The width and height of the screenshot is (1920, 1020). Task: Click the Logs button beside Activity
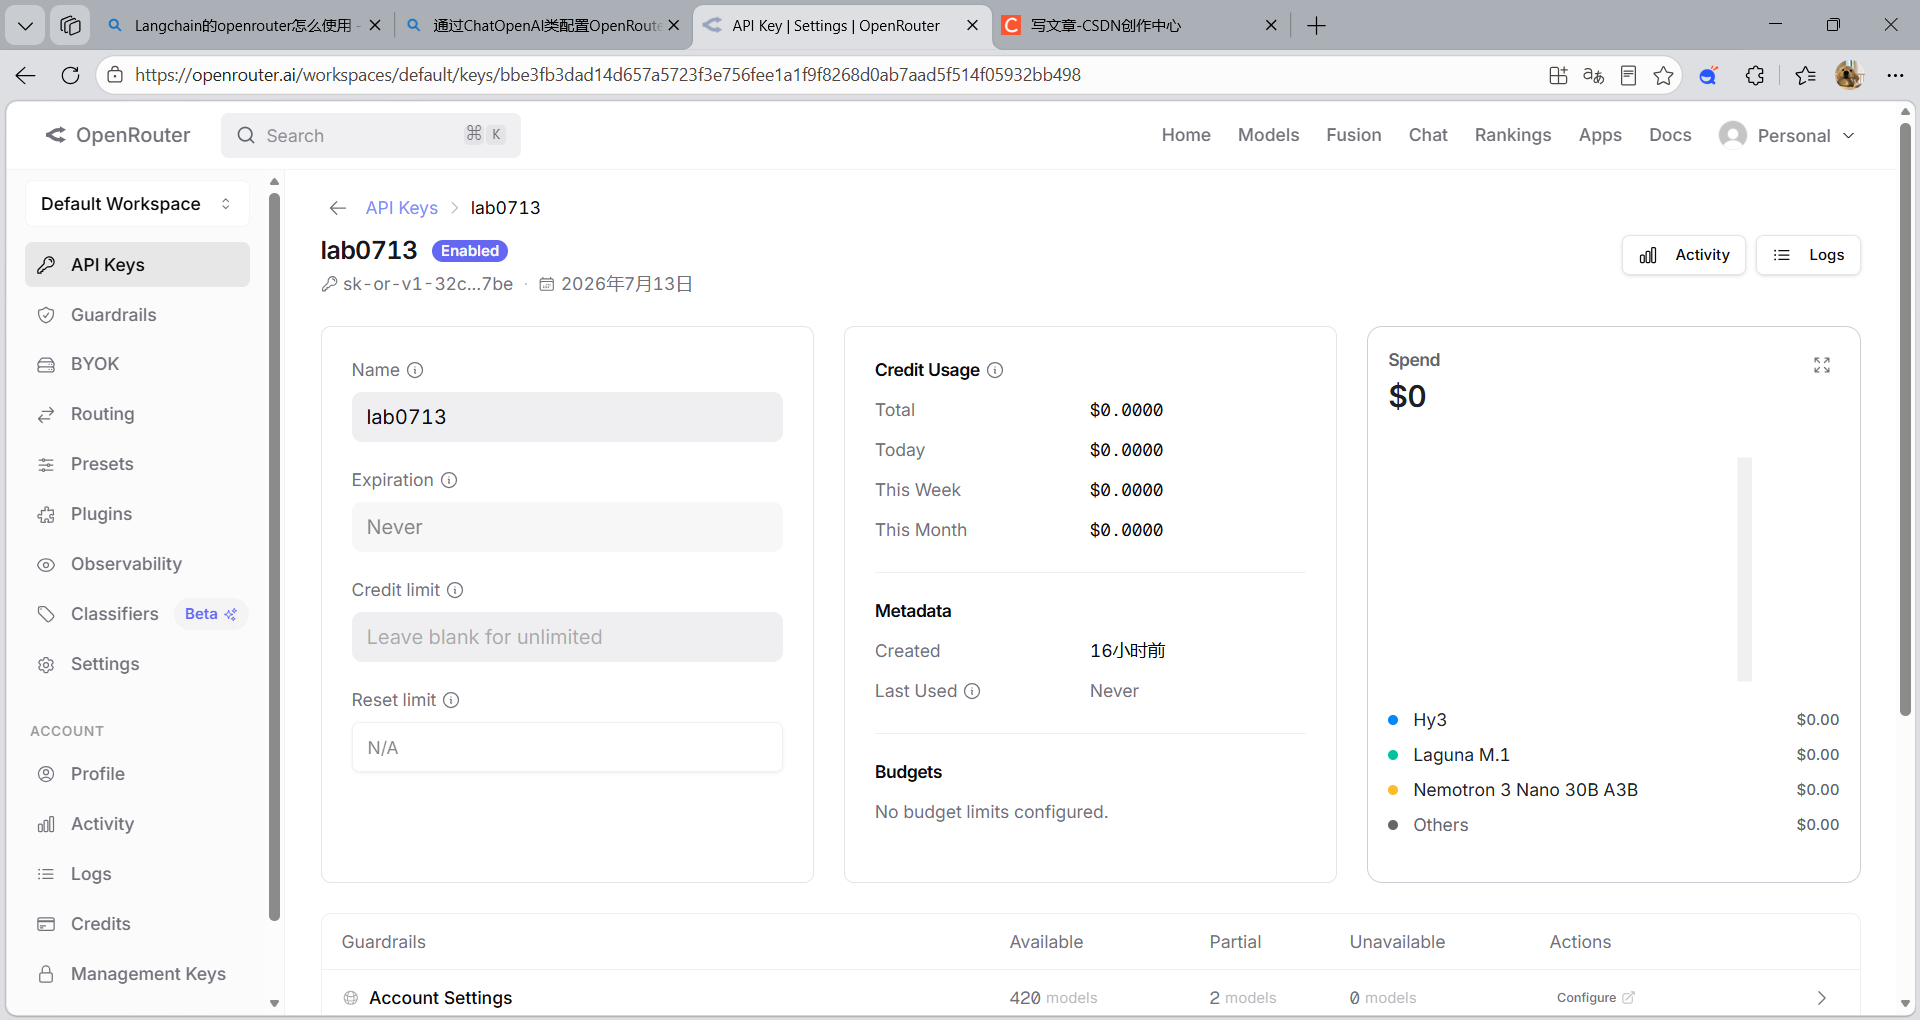click(1808, 255)
